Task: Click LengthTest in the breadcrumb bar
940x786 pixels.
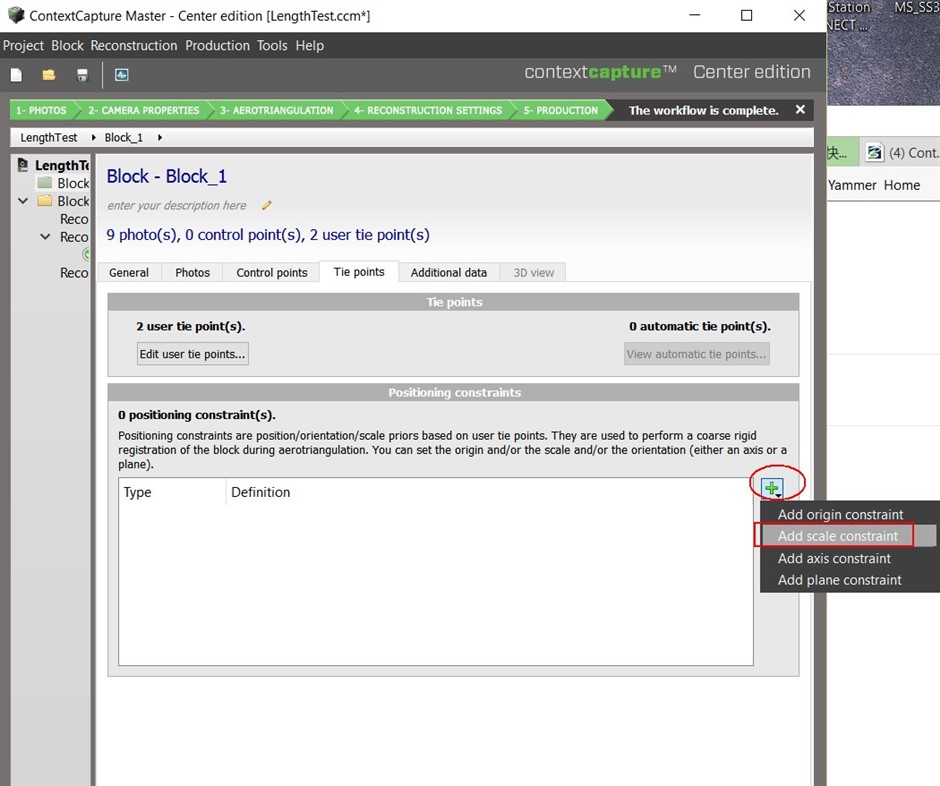Action: tap(49, 137)
